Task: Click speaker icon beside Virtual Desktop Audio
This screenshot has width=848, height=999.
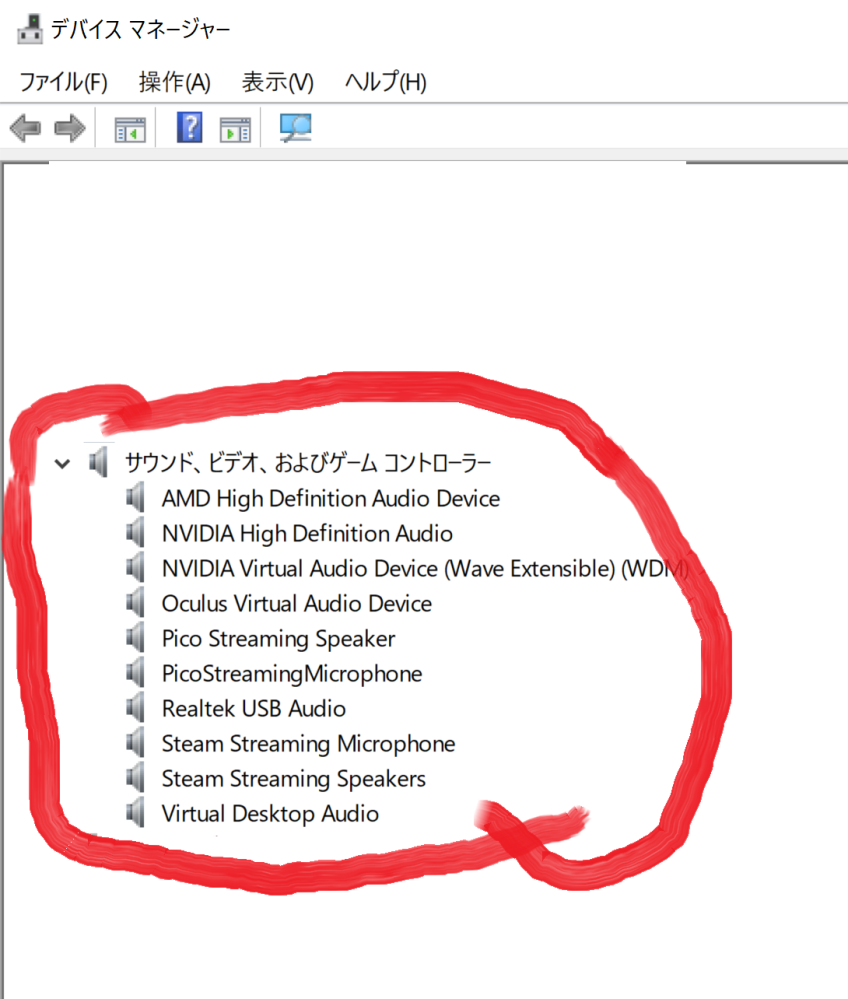Action: tap(135, 813)
